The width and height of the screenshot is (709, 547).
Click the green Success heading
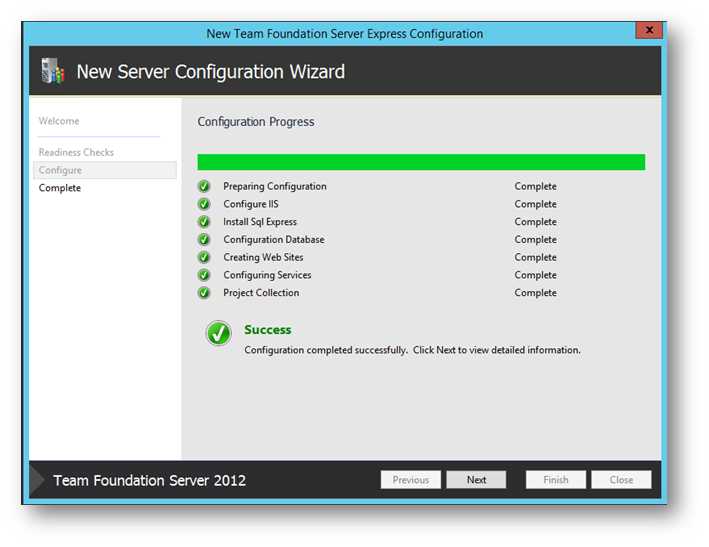268,330
